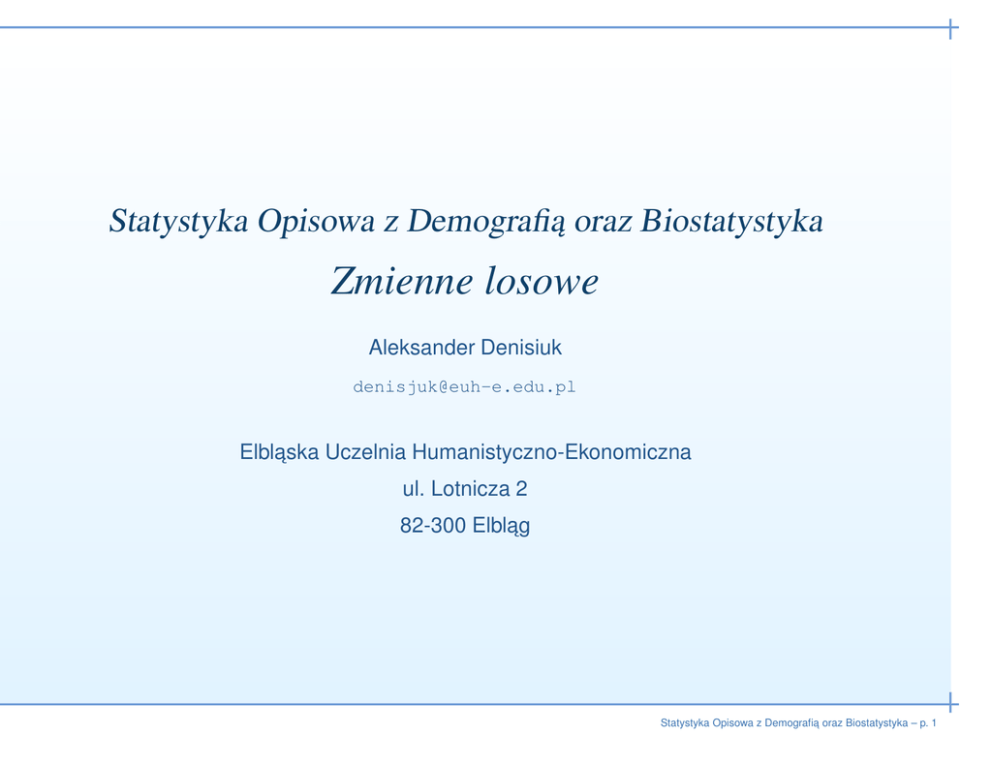Click the word "Elbląska" in the institution name
This screenshot has height=766, width=992.
click(278, 453)
